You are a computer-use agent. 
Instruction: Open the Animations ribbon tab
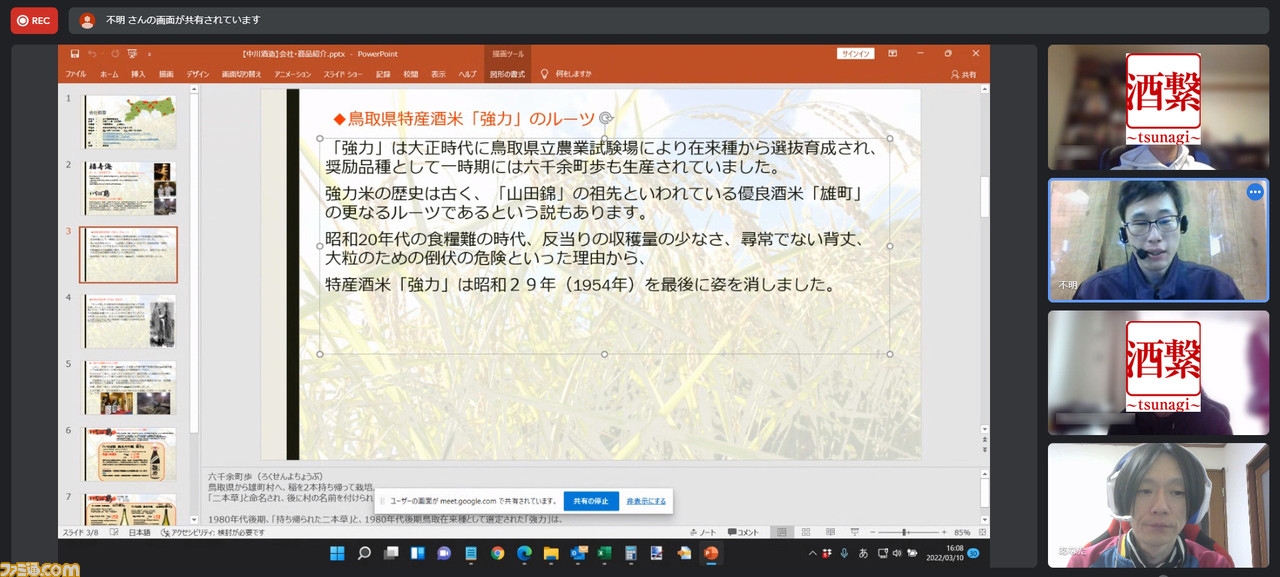292,74
